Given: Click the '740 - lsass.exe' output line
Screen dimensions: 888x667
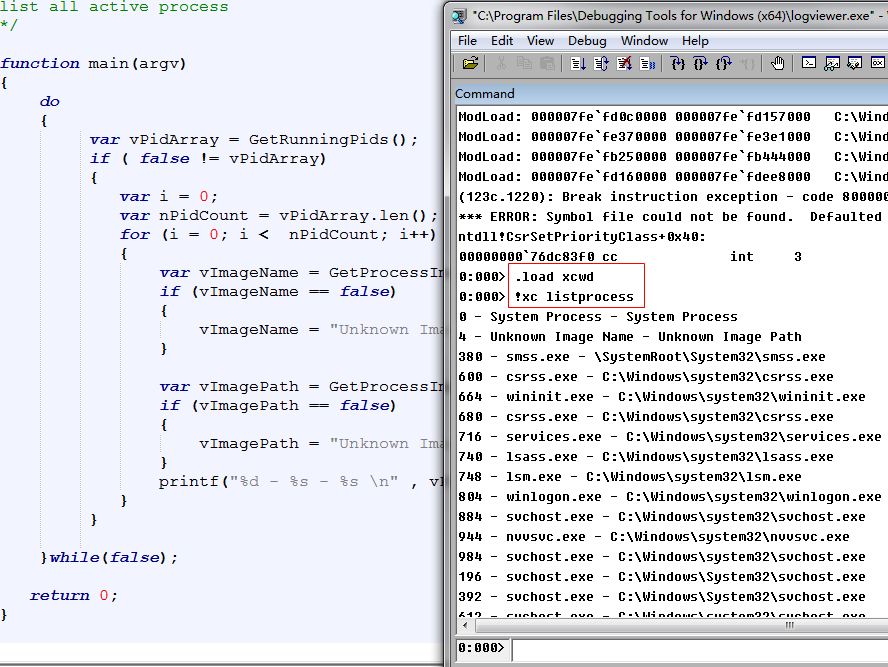Looking at the screenshot, I should (646, 457).
